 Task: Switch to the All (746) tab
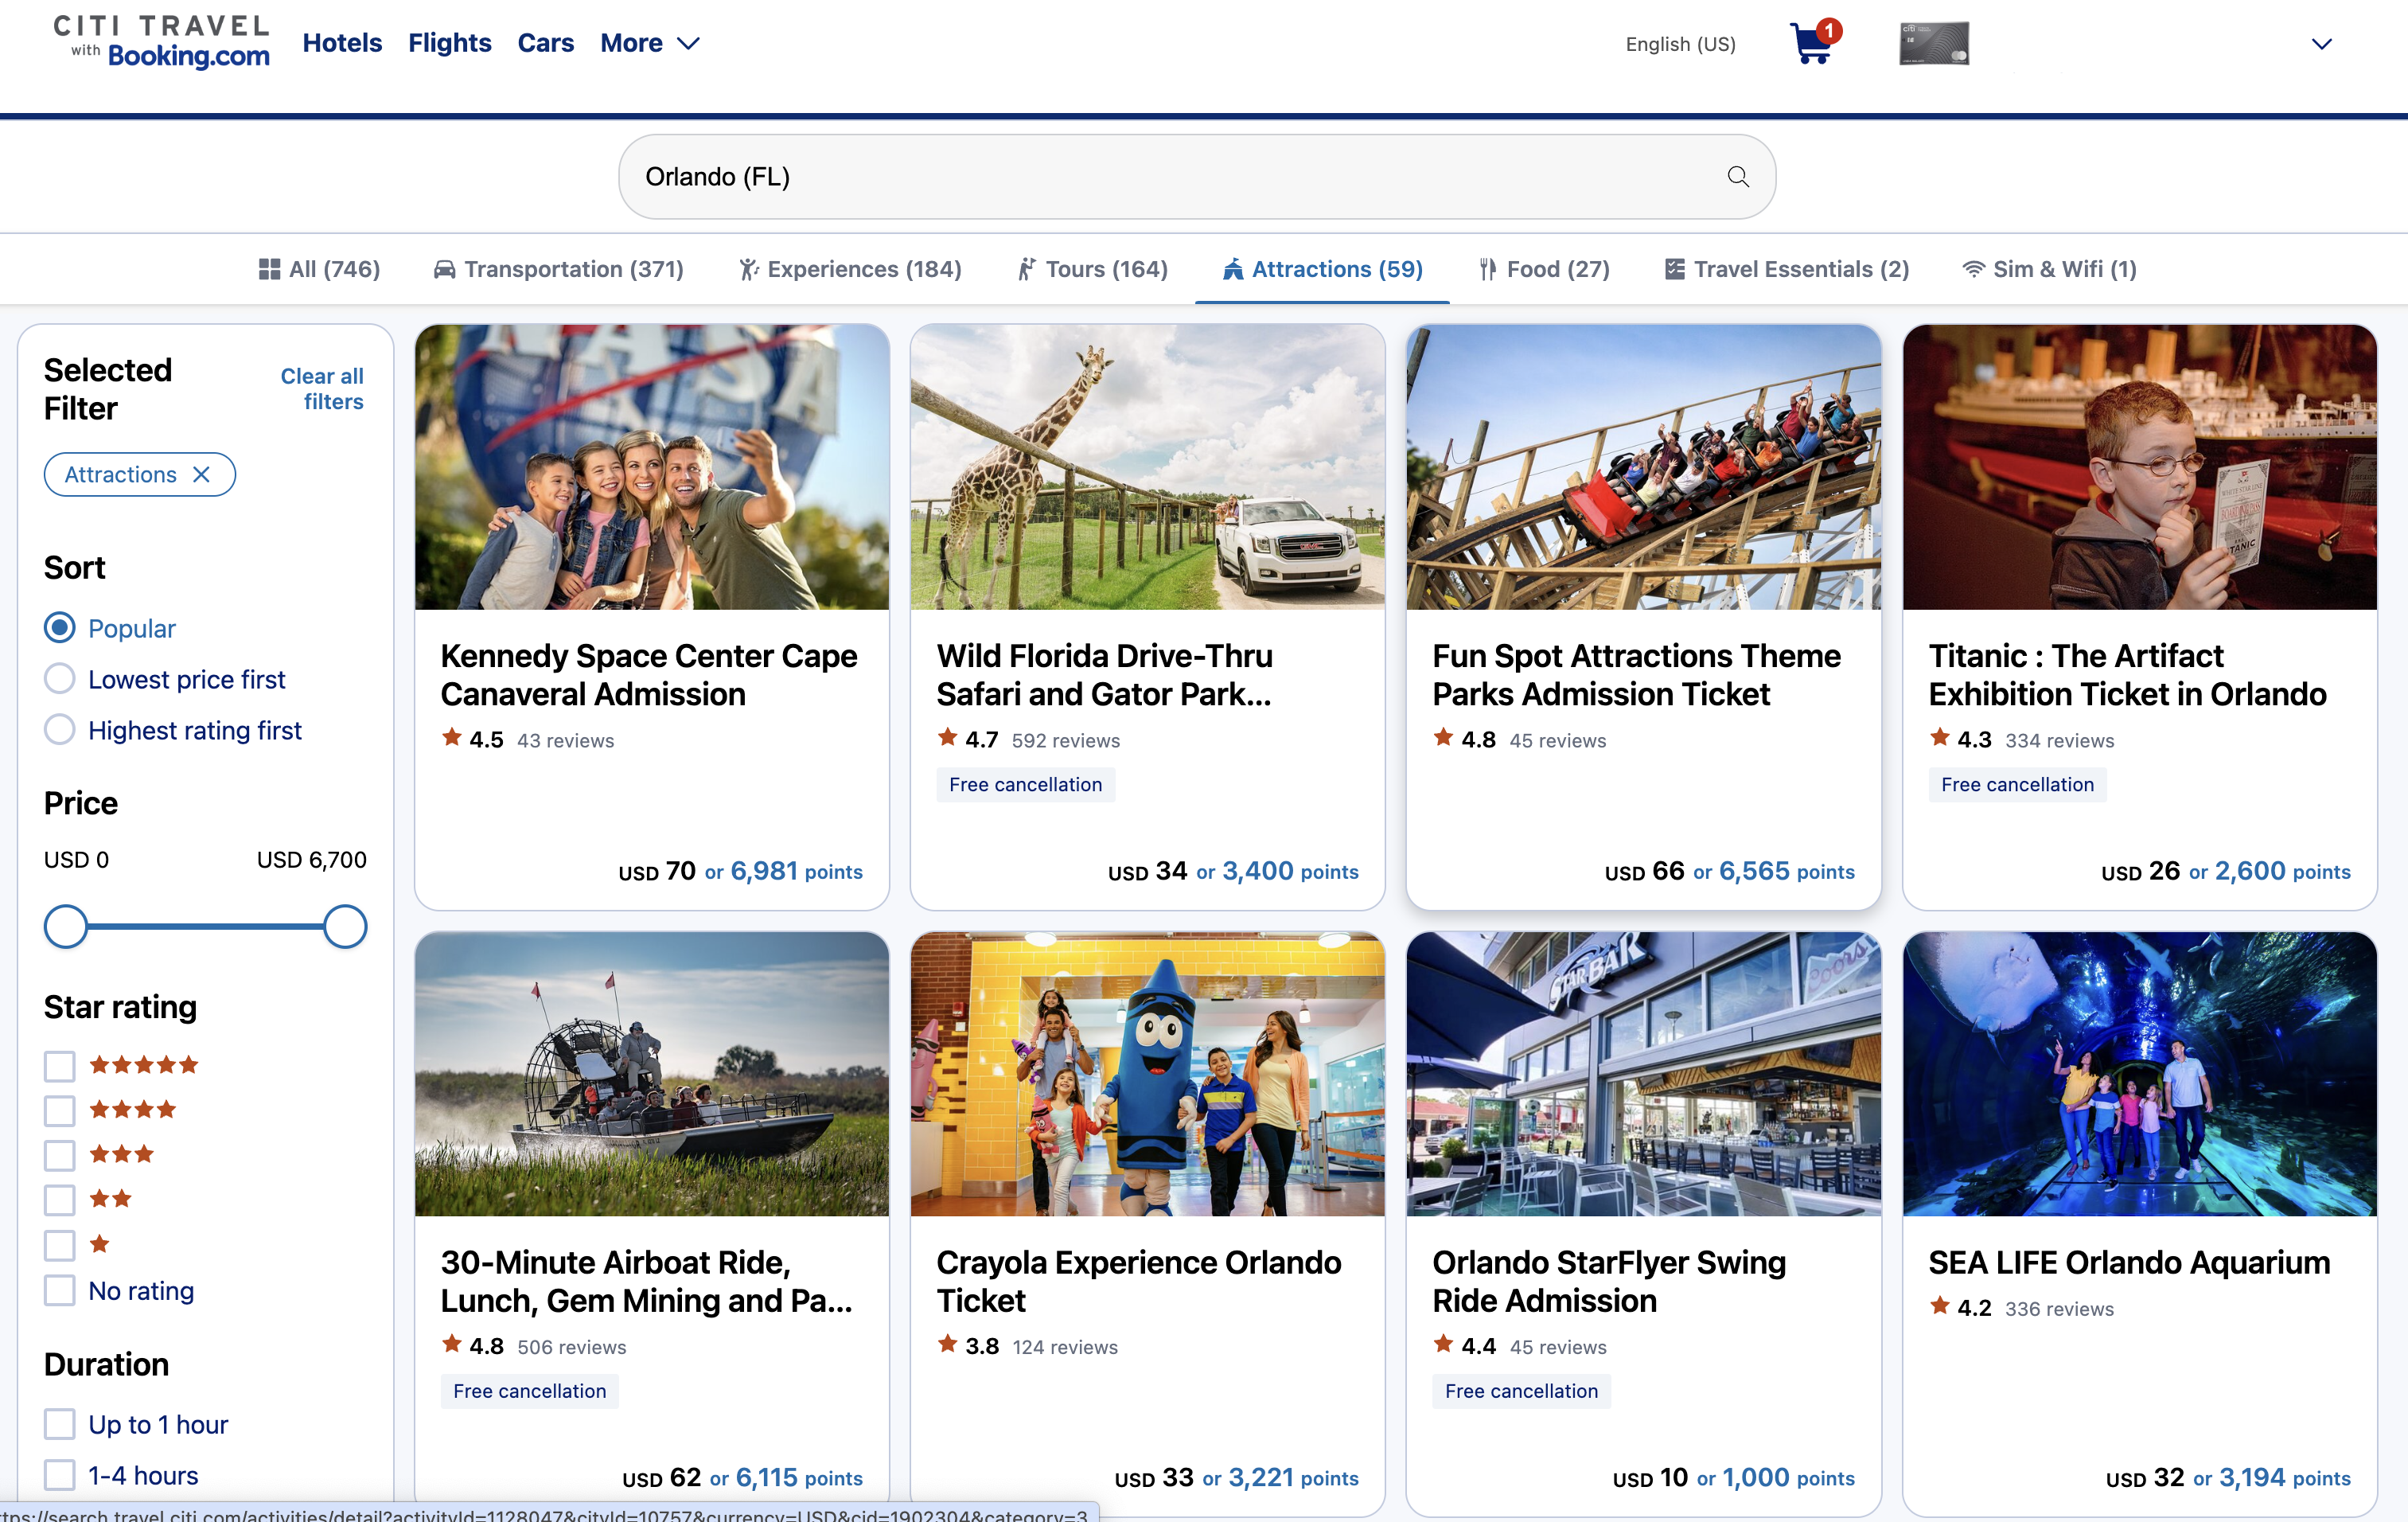(x=319, y=269)
